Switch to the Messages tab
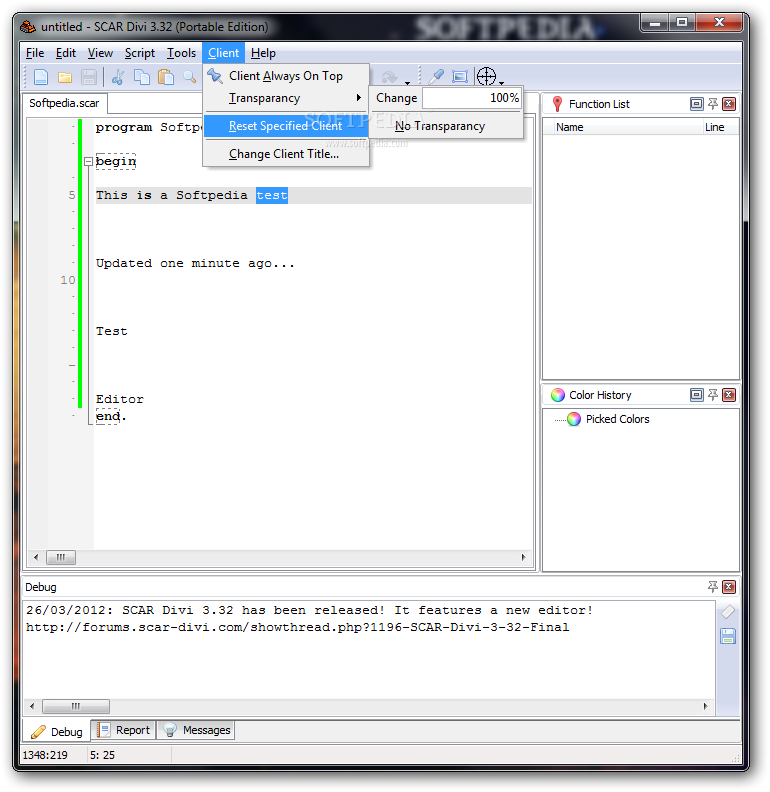The image size is (770, 792). (x=197, y=730)
